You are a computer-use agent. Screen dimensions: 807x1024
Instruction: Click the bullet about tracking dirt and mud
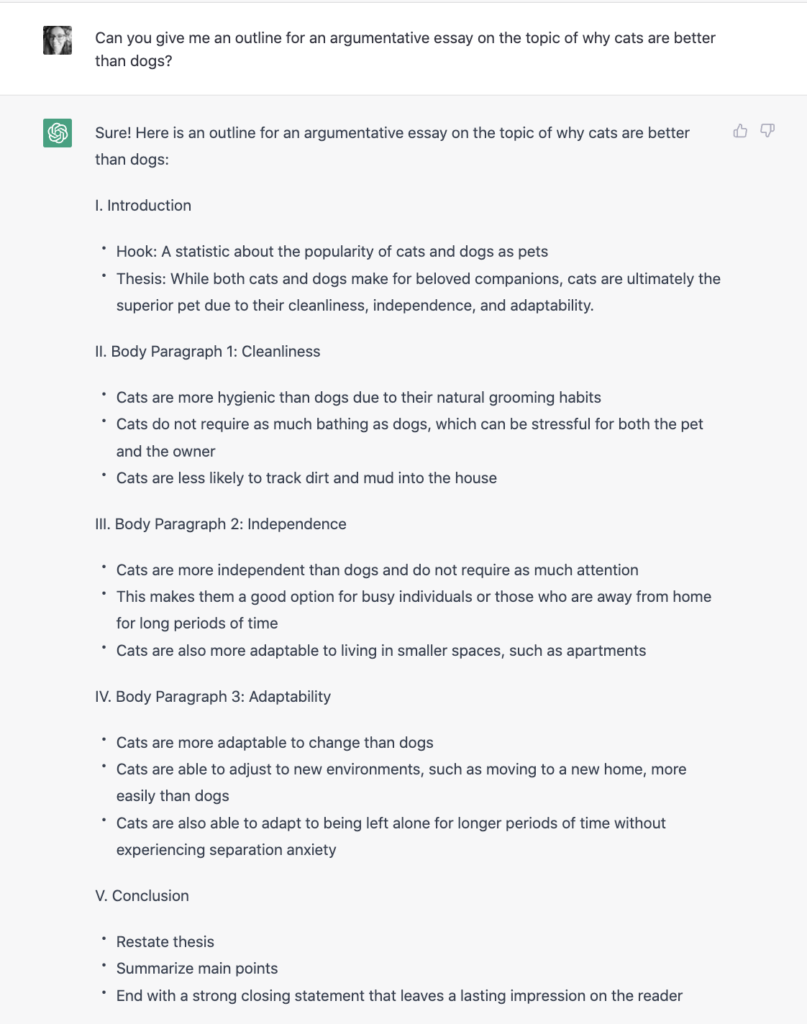click(x=306, y=477)
